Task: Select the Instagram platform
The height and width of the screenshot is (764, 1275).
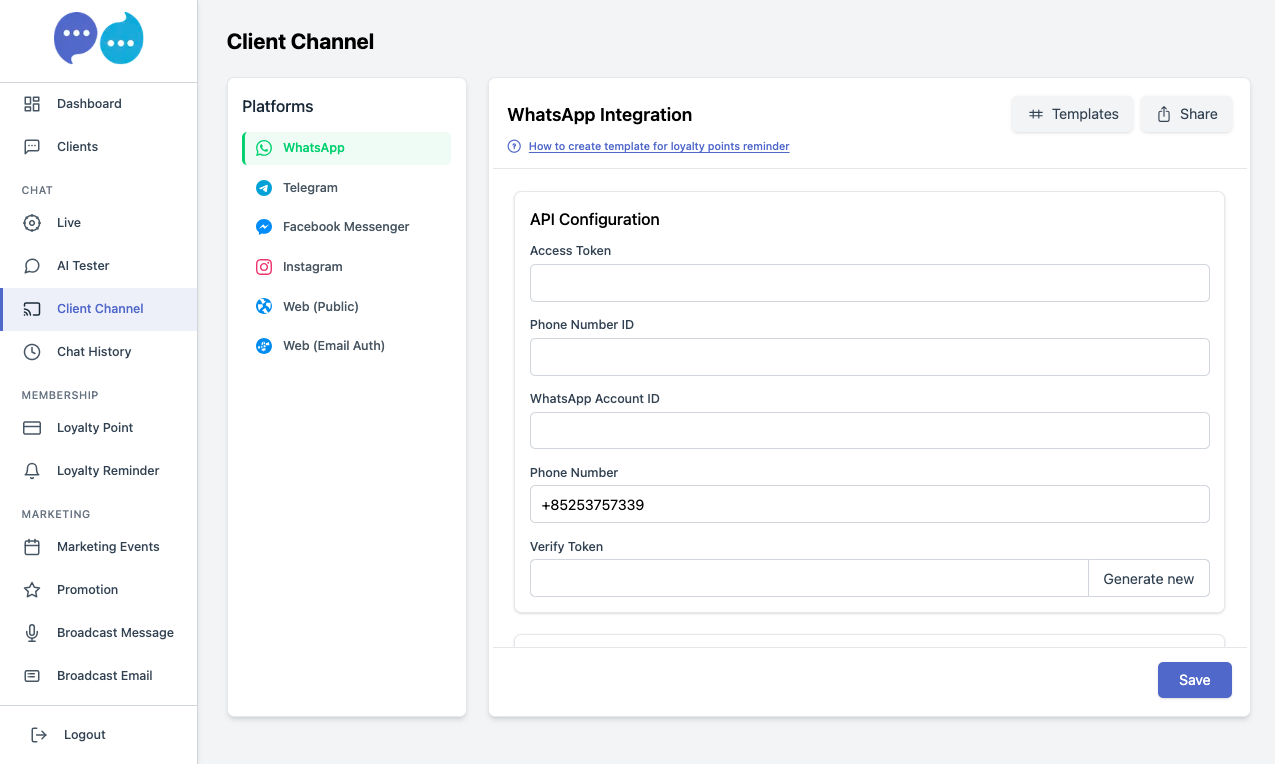Action: pos(346,267)
